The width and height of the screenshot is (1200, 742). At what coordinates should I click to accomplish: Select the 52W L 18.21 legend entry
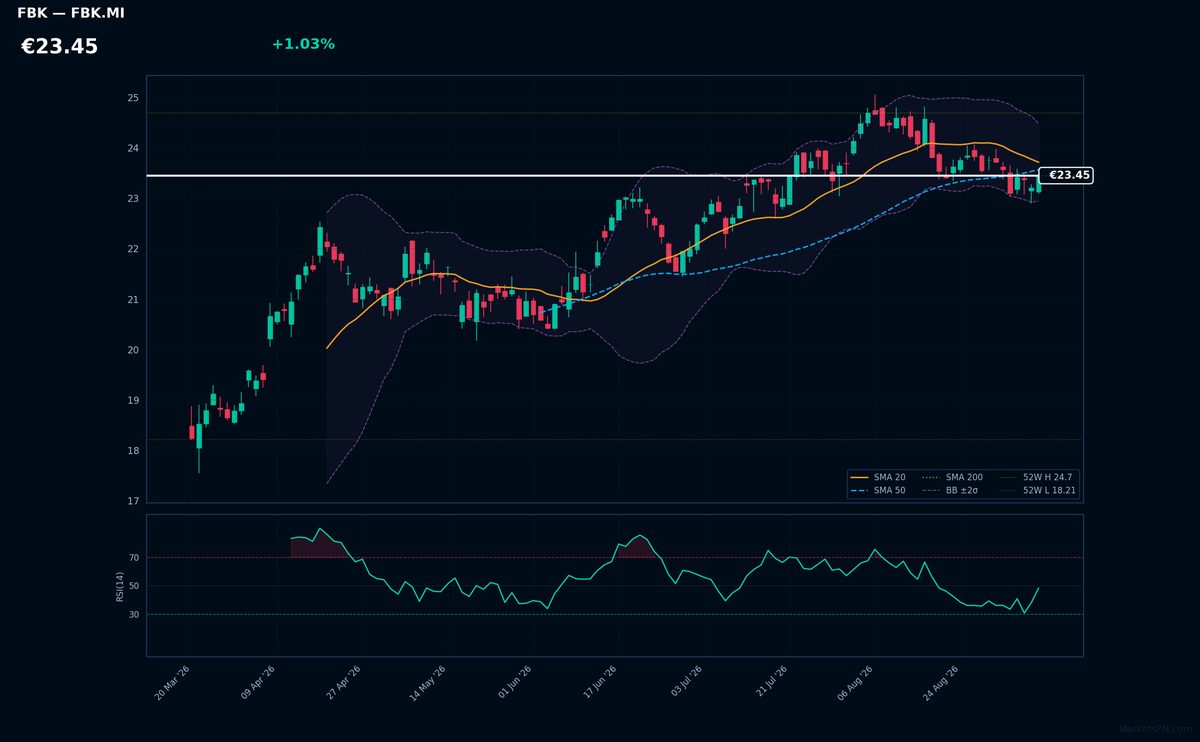1038,491
